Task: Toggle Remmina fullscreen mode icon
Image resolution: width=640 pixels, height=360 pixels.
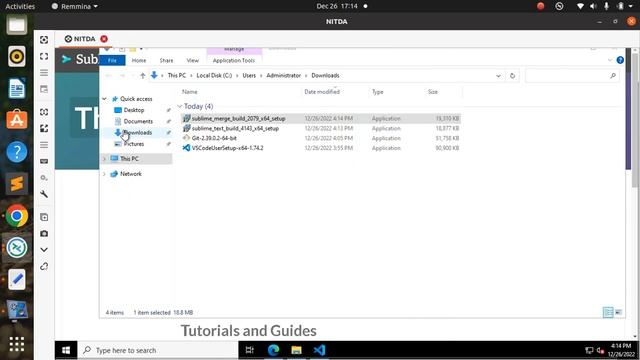Action: coord(44,56)
